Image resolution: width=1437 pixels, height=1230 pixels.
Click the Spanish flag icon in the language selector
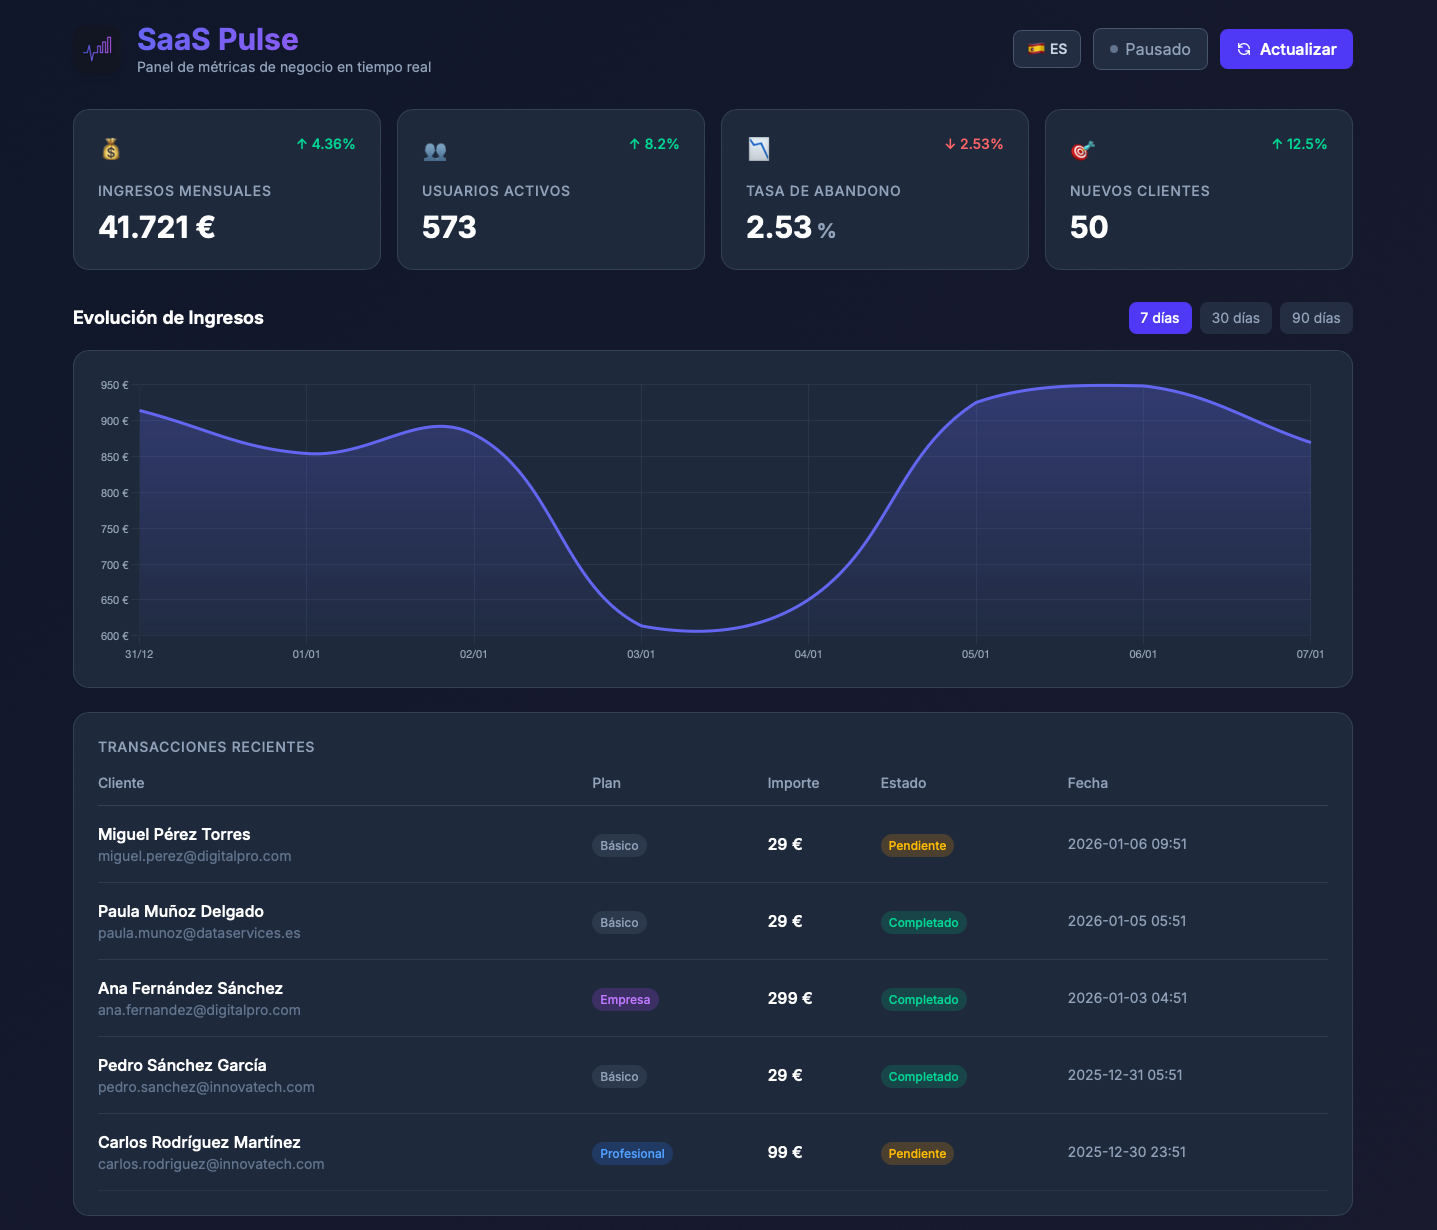point(1035,48)
